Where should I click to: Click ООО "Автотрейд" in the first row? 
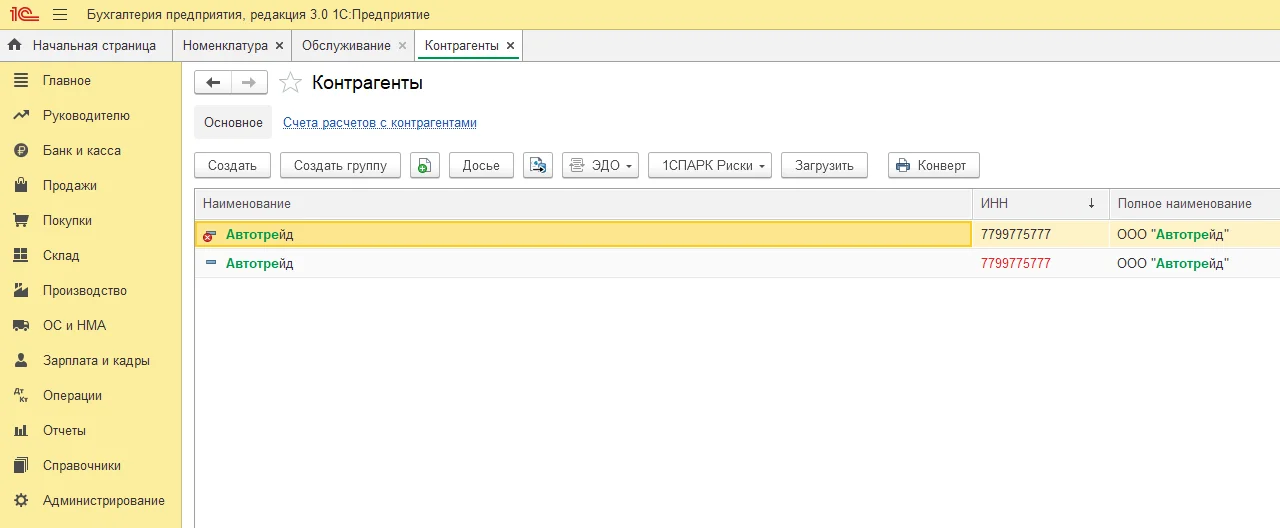pyautogui.click(x=1173, y=235)
